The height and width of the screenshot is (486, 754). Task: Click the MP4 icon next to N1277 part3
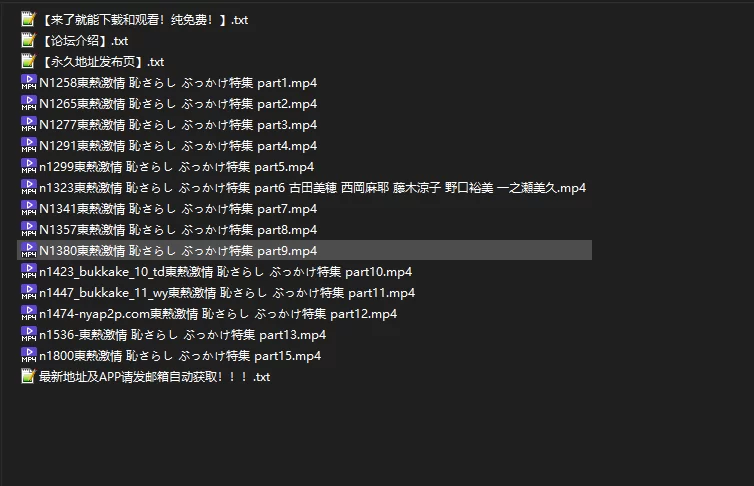[28, 125]
